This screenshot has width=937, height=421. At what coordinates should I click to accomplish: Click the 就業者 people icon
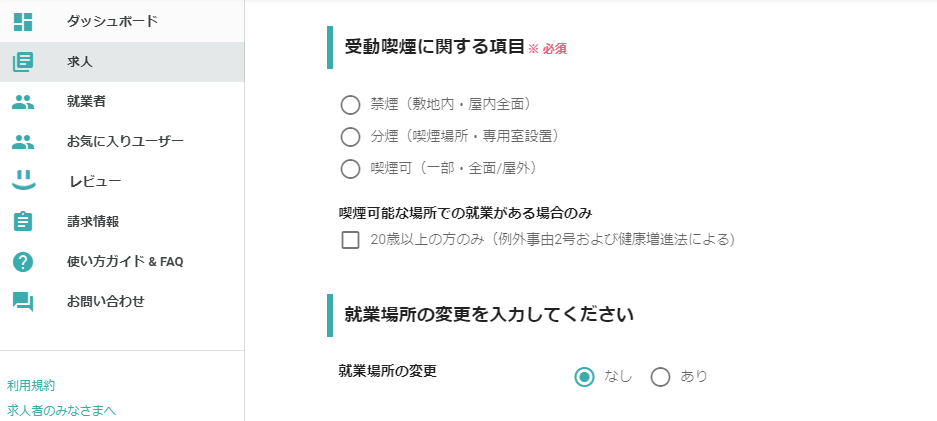[23, 102]
